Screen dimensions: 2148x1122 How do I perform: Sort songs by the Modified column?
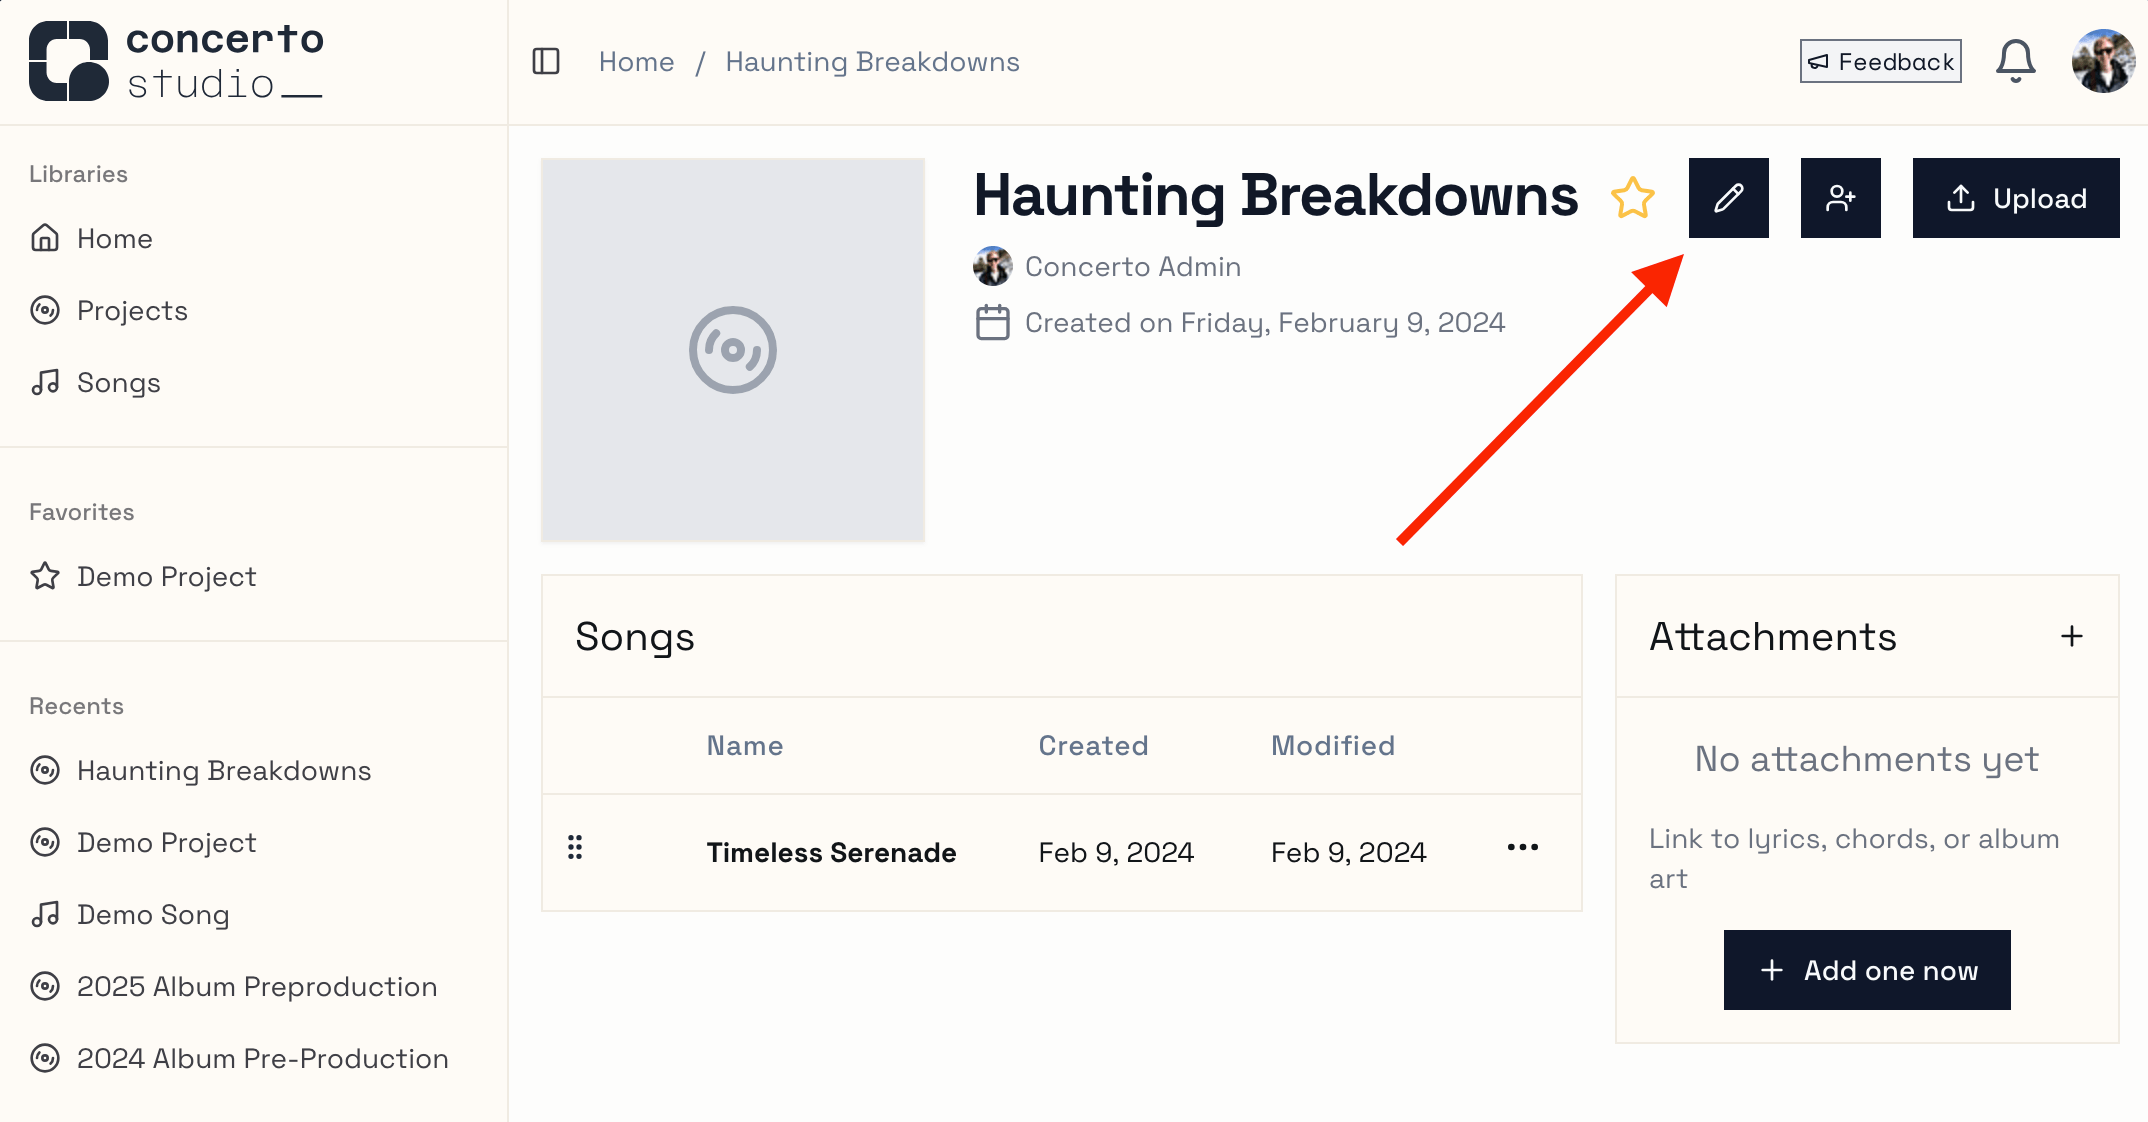[1333, 746]
